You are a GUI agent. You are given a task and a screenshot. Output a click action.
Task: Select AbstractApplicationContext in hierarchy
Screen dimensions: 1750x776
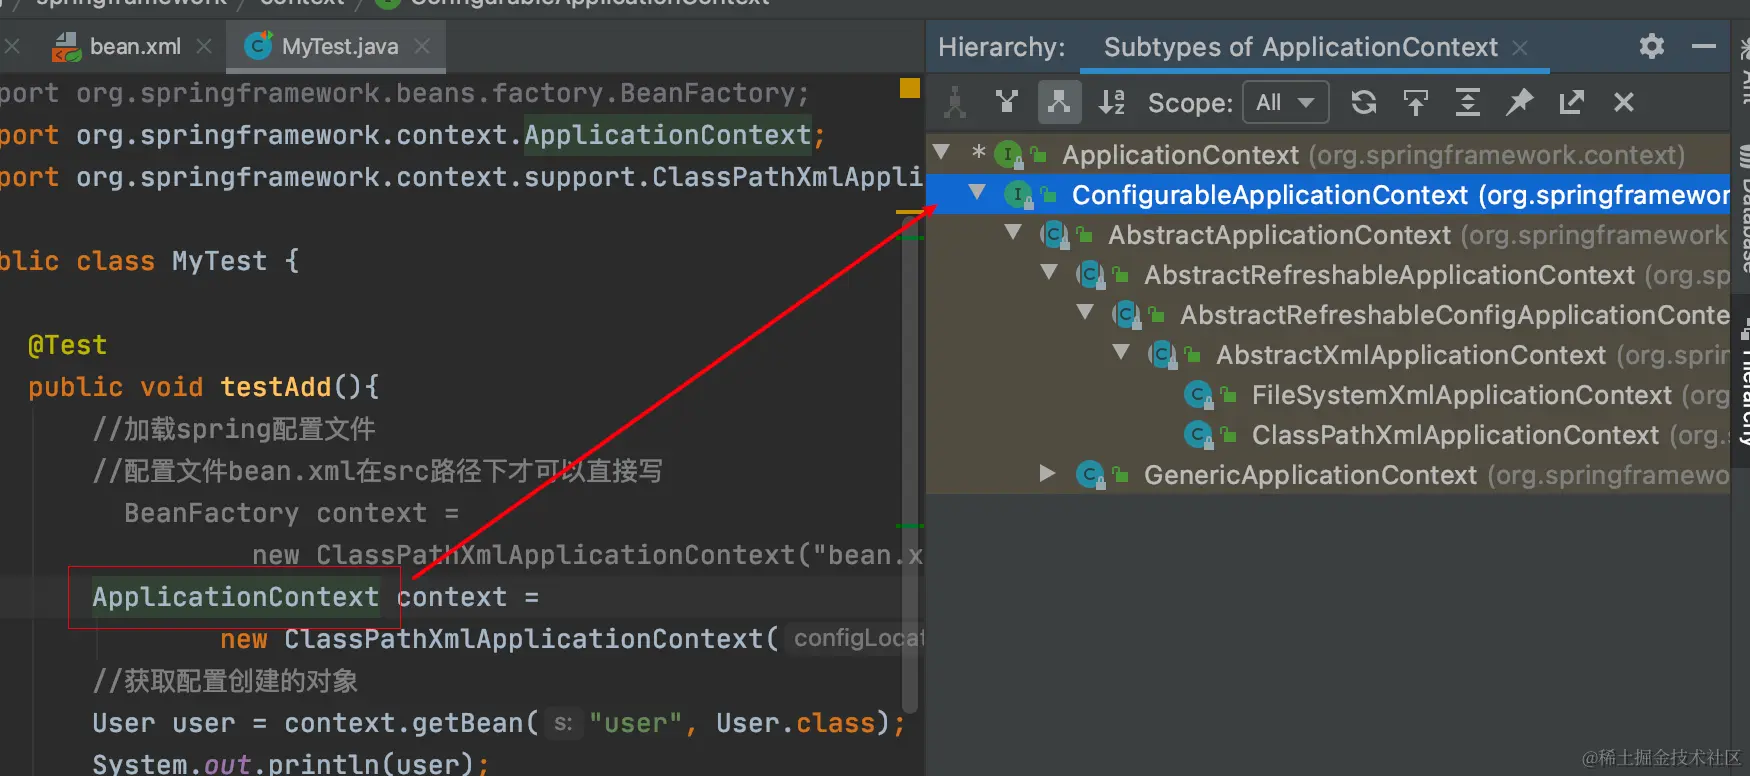1328,235
